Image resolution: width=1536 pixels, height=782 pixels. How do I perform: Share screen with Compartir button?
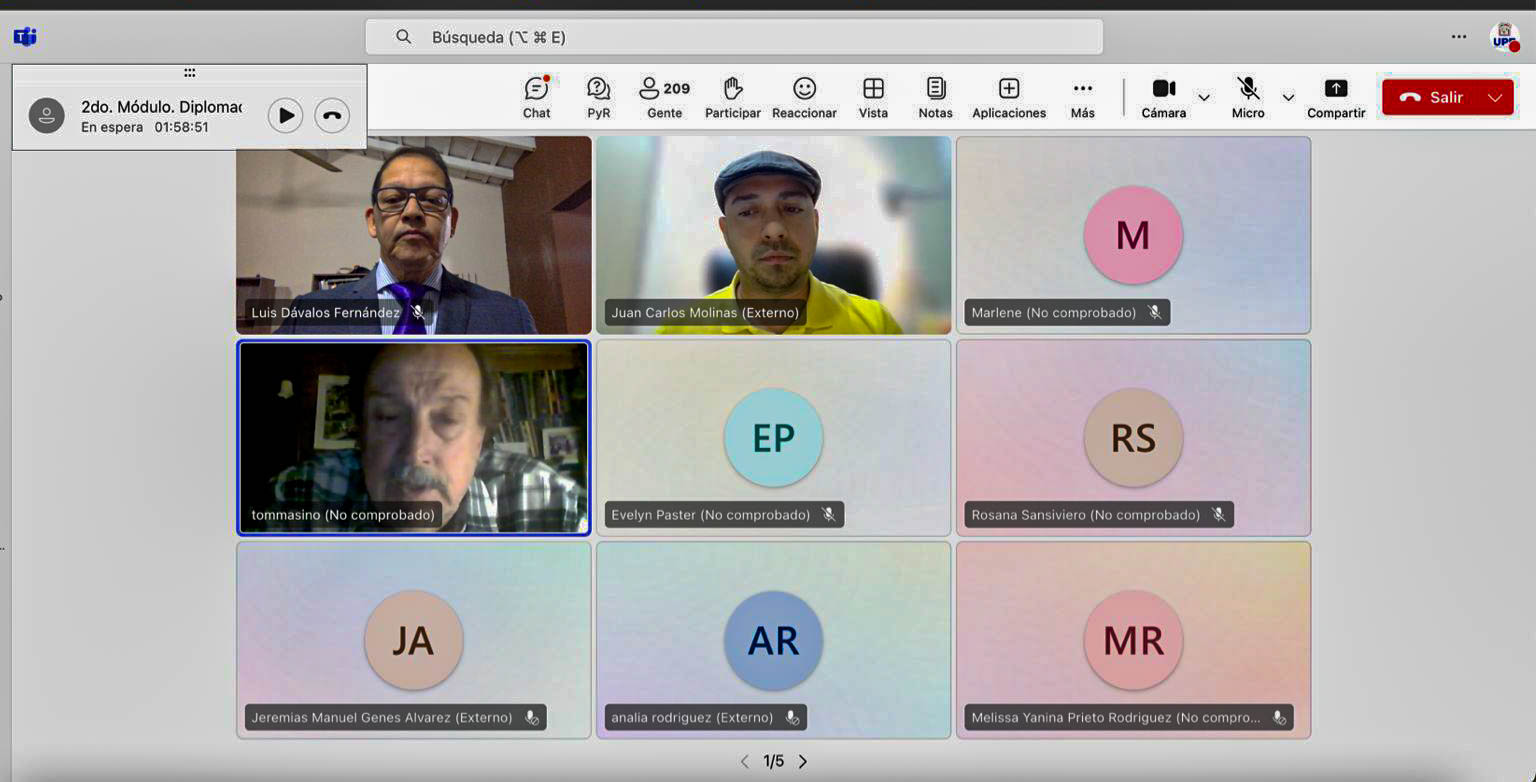1336,97
